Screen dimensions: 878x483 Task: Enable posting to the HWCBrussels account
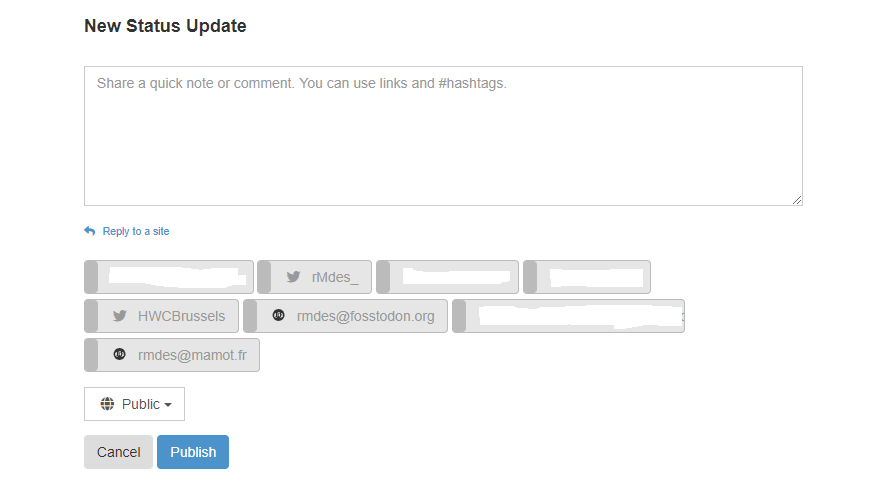click(161, 316)
